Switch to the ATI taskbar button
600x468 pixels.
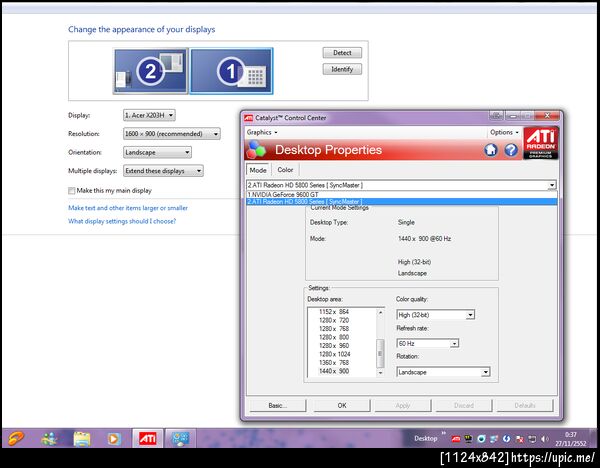[x=147, y=438]
